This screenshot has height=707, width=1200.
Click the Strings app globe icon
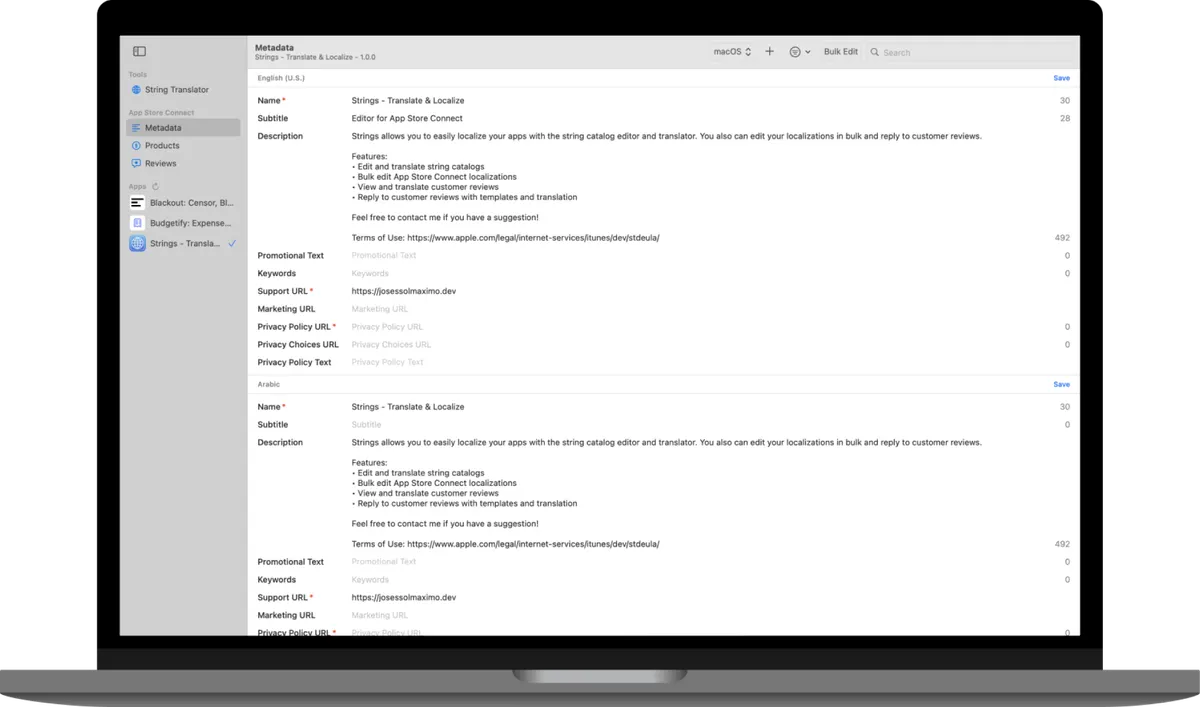pos(137,243)
